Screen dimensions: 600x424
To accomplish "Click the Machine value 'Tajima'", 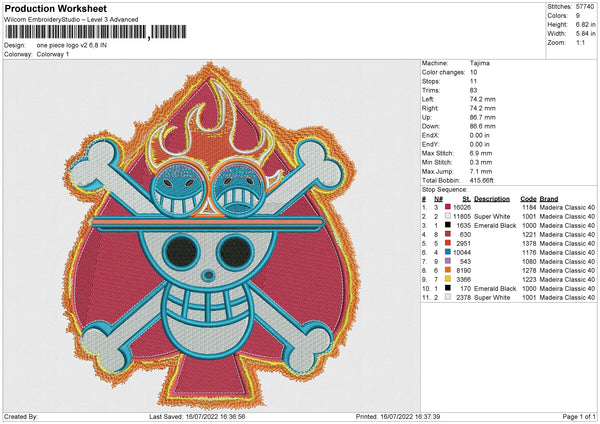I will click(x=479, y=63).
